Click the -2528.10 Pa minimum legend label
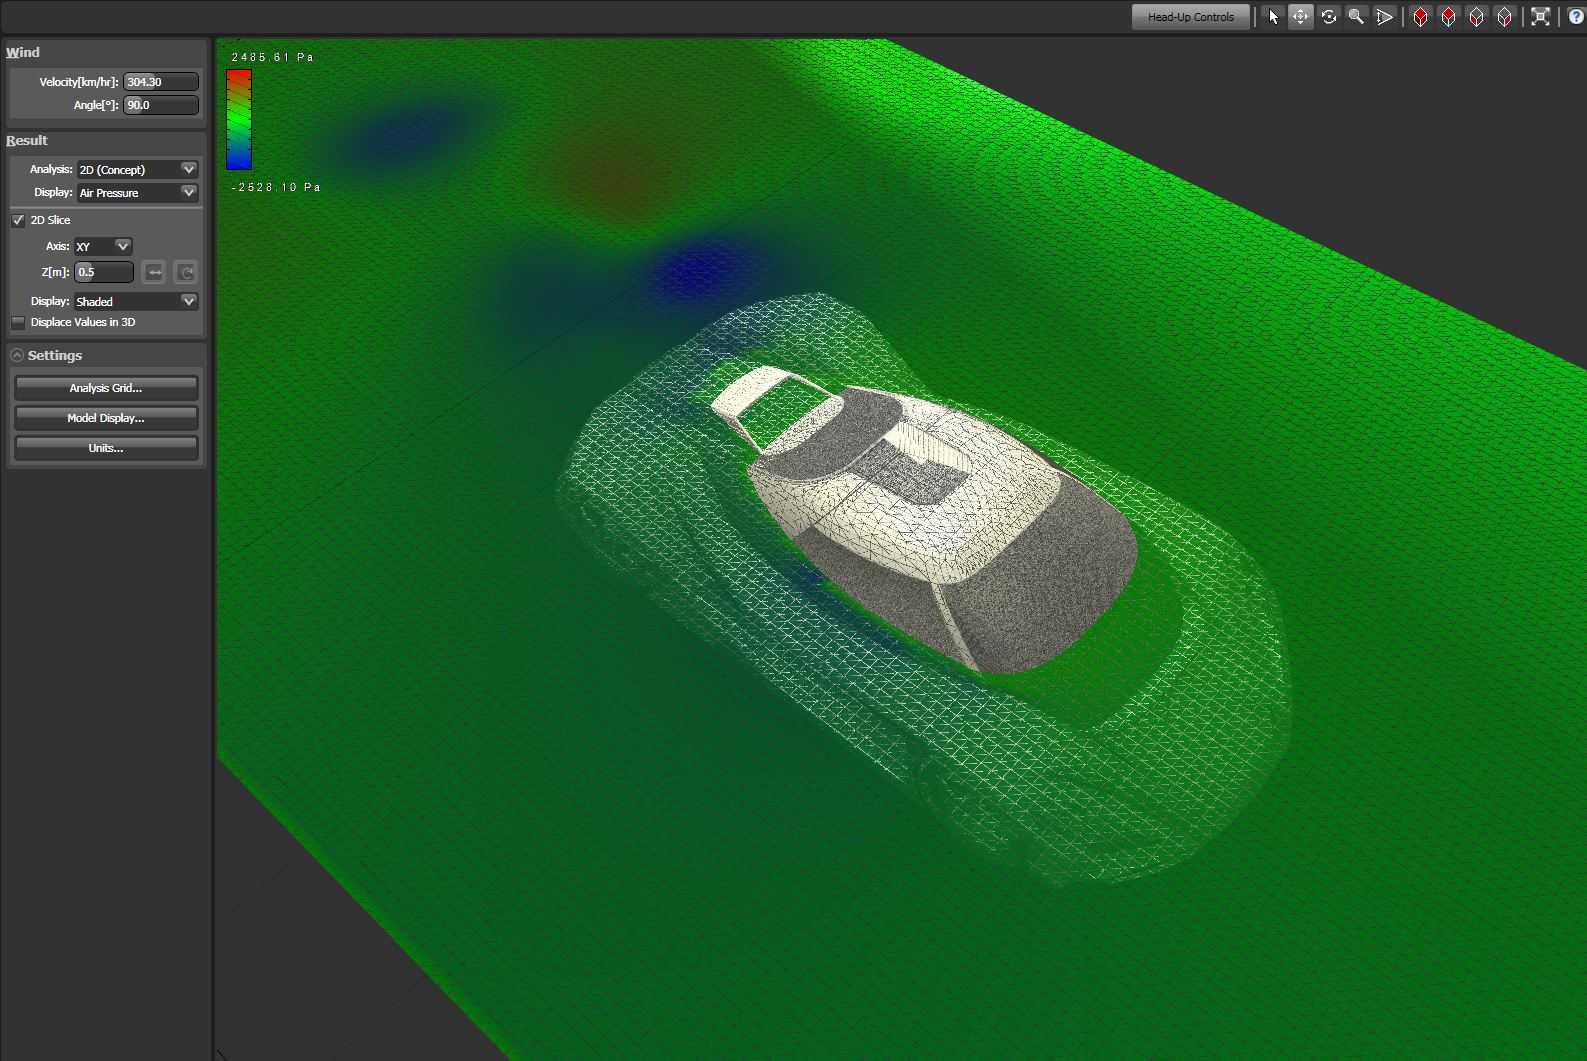 point(276,187)
